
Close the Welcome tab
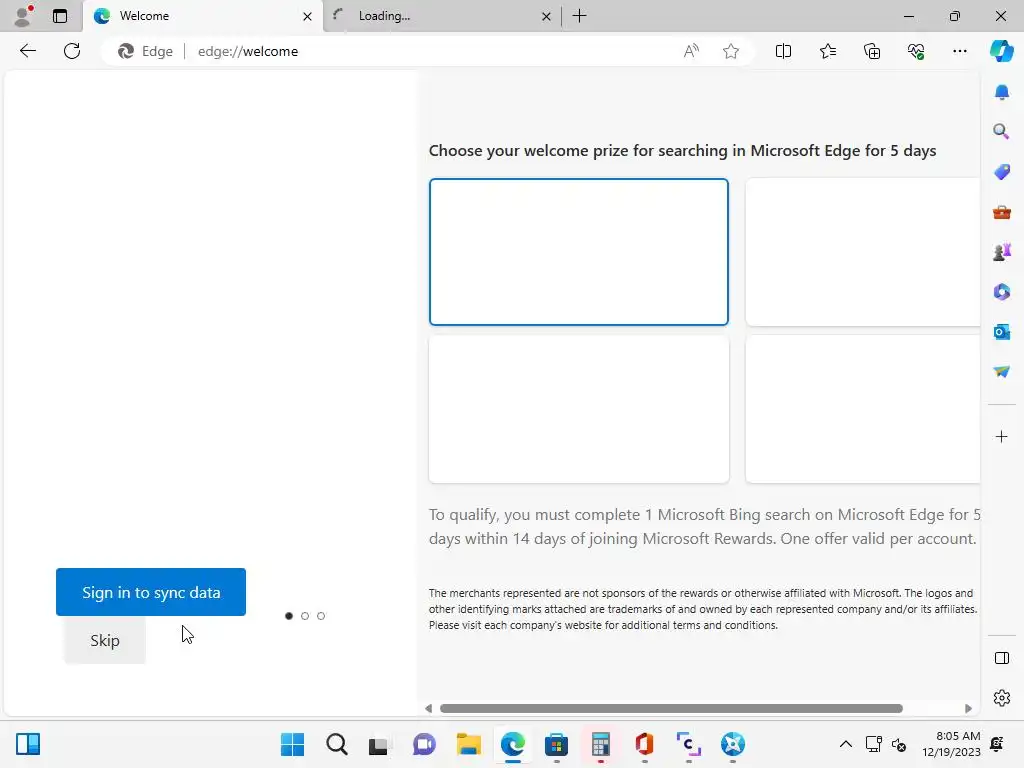click(x=308, y=16)
